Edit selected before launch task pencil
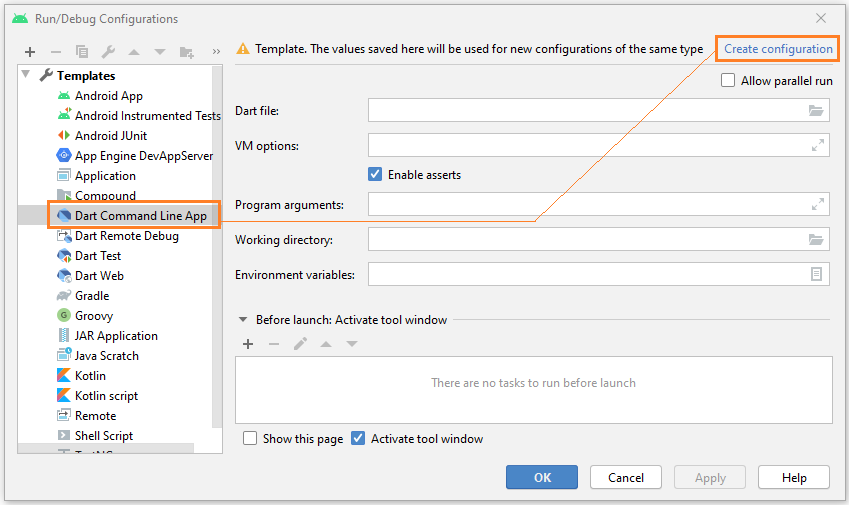 point(300,344)
